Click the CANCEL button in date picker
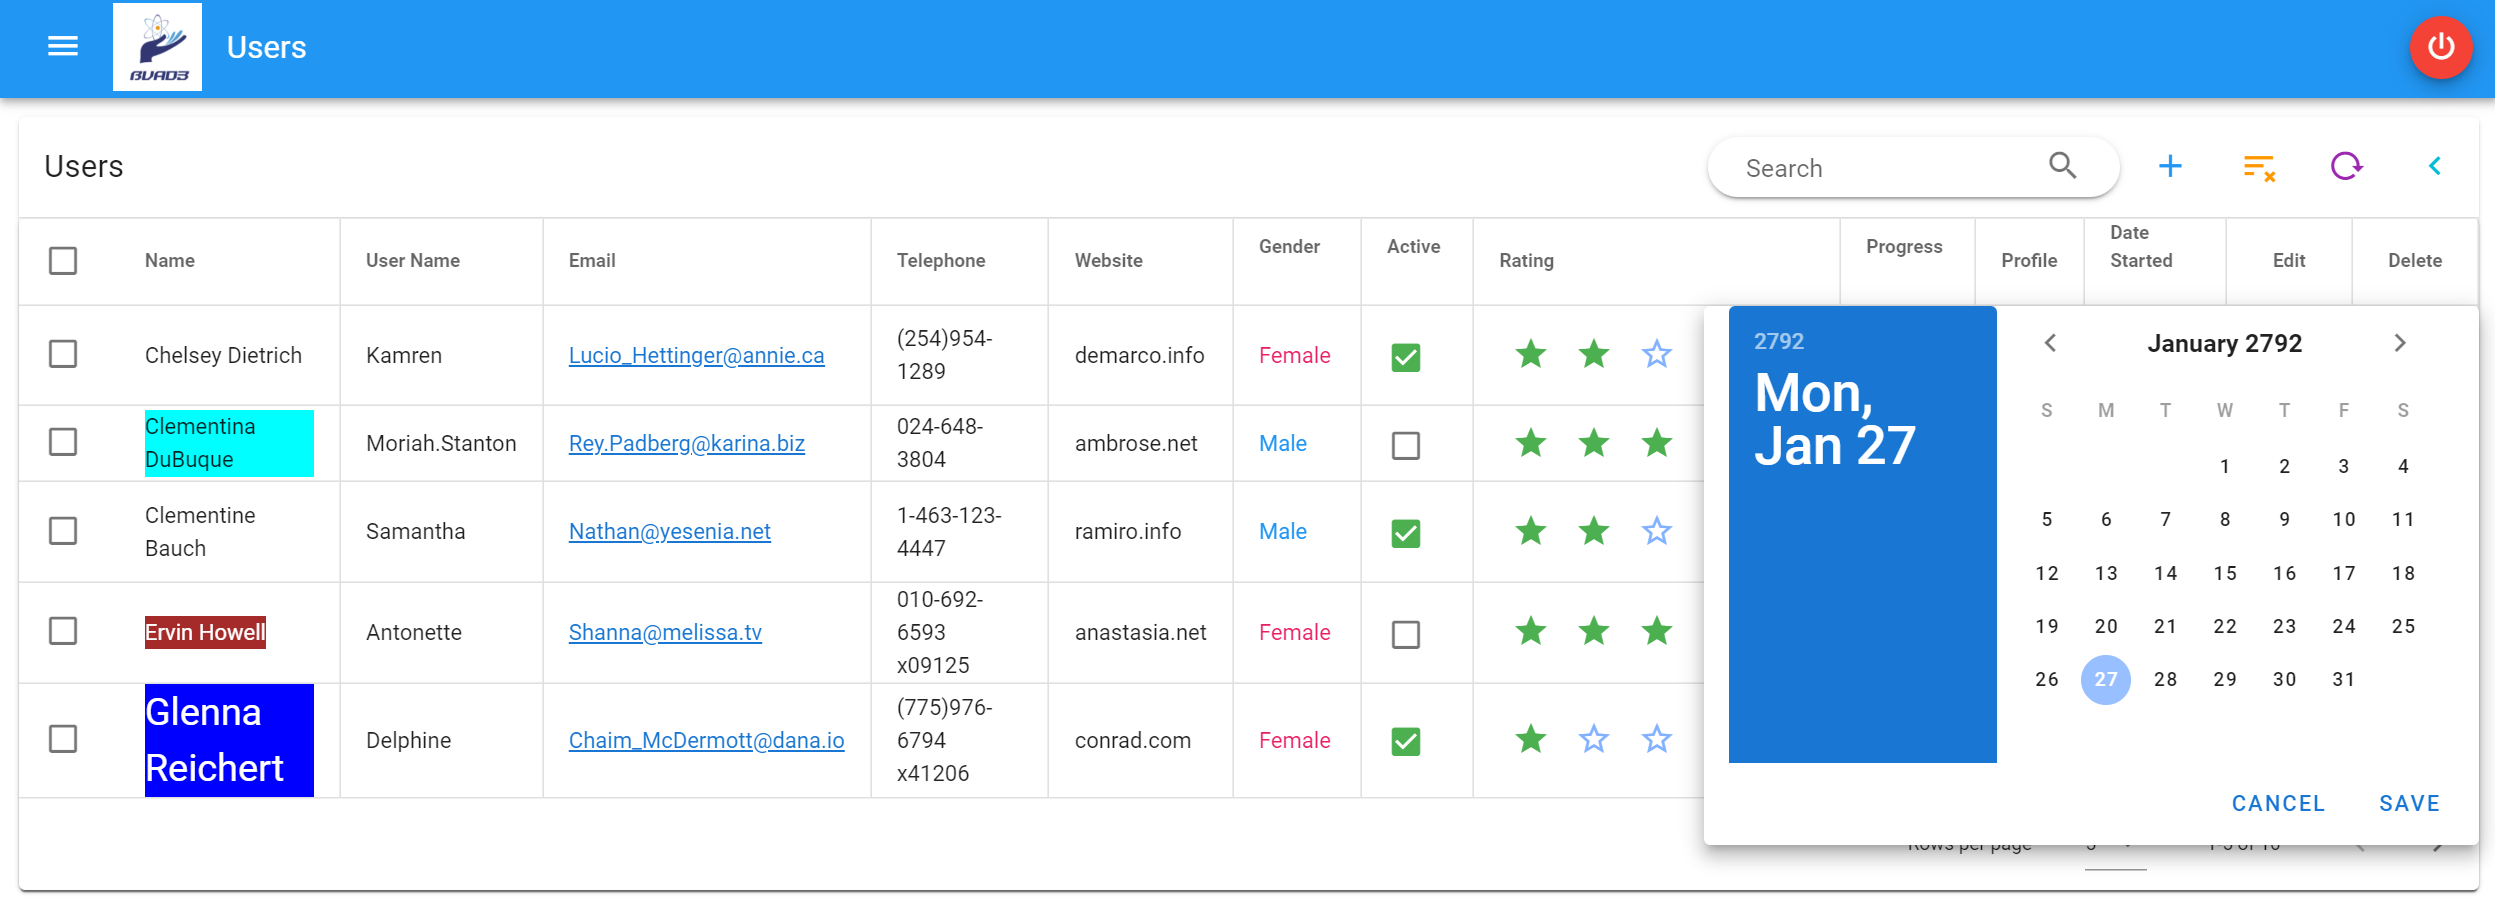 pos(2278,803)
